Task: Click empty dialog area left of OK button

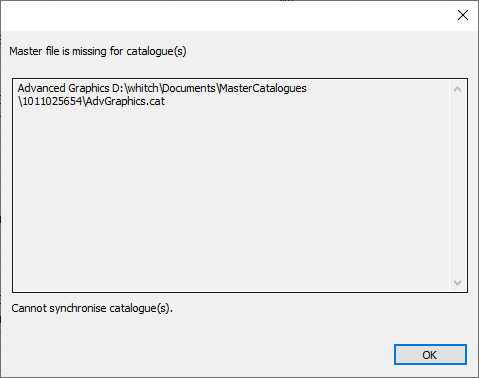Action: 200,355
